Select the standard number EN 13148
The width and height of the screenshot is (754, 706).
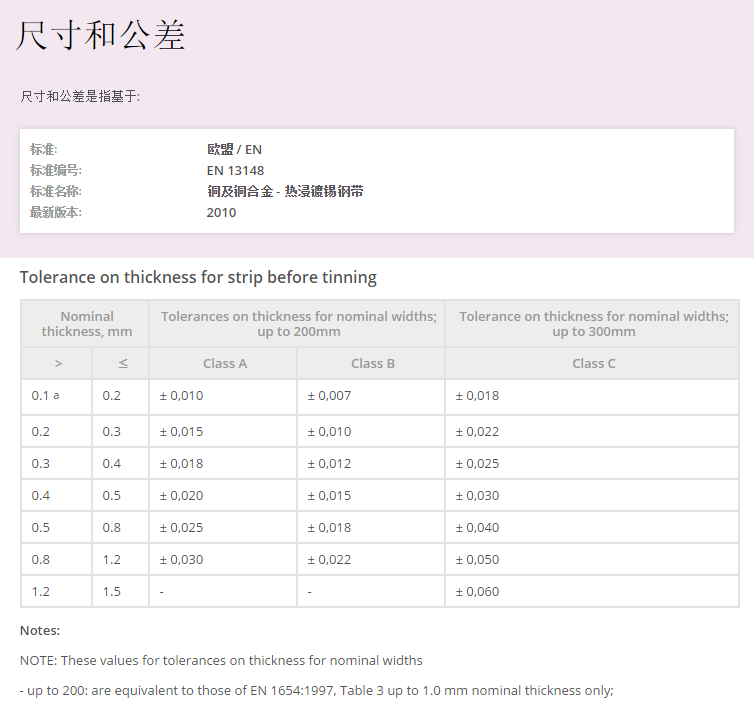coord(235,170)
